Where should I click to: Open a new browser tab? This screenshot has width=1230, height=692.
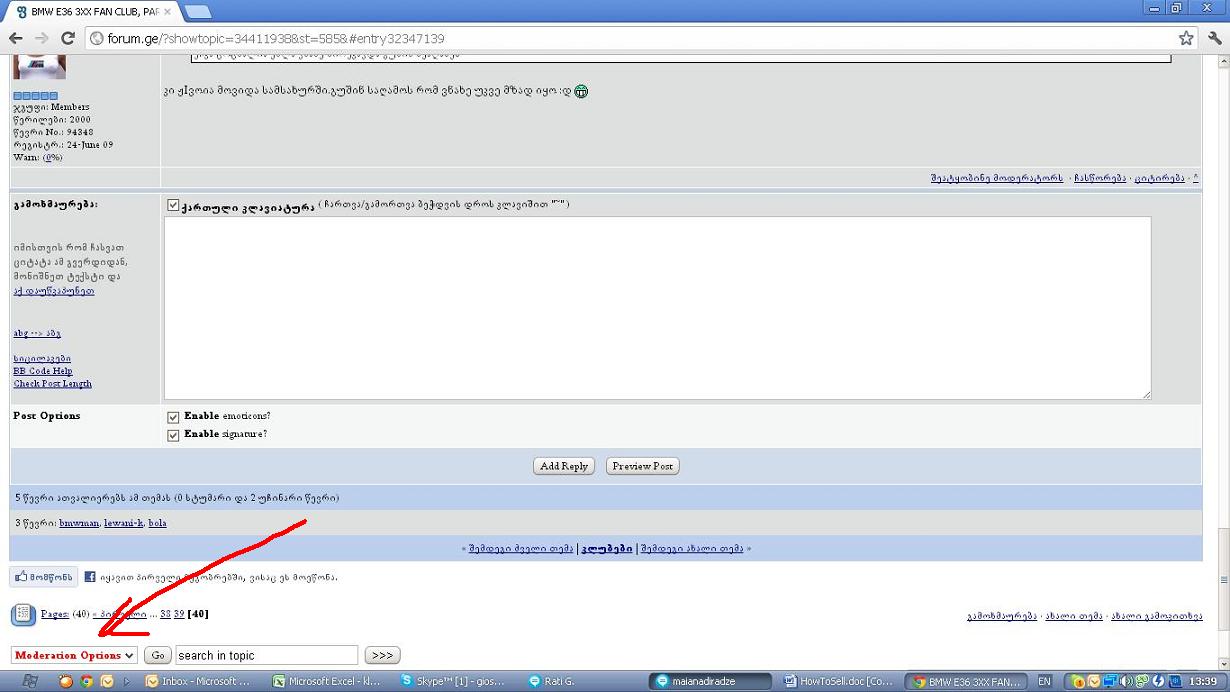pos(198,12)
